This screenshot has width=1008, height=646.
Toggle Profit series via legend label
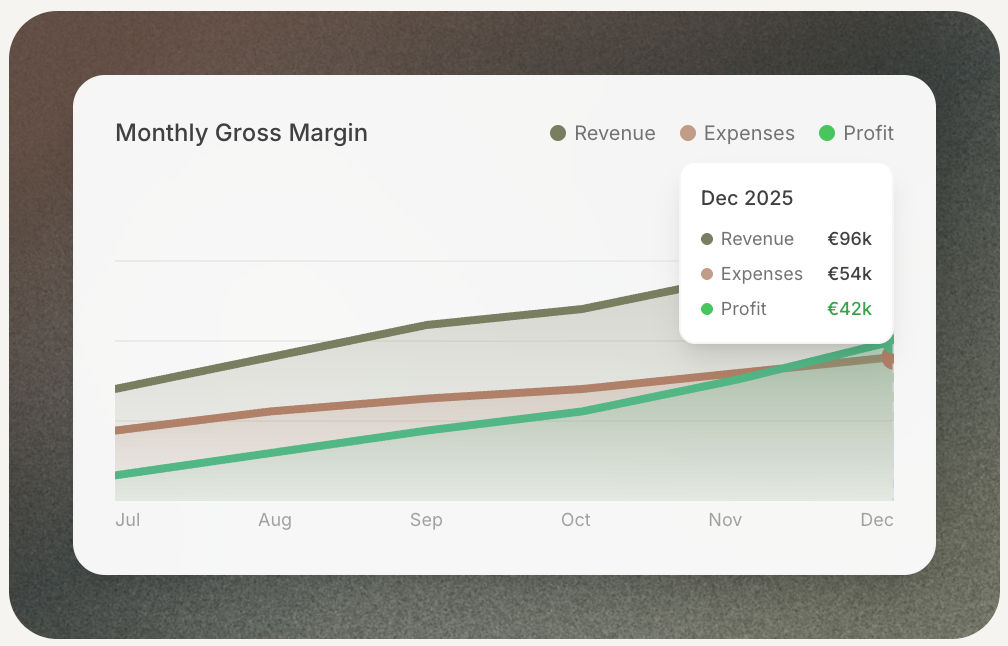coord(868,133)
